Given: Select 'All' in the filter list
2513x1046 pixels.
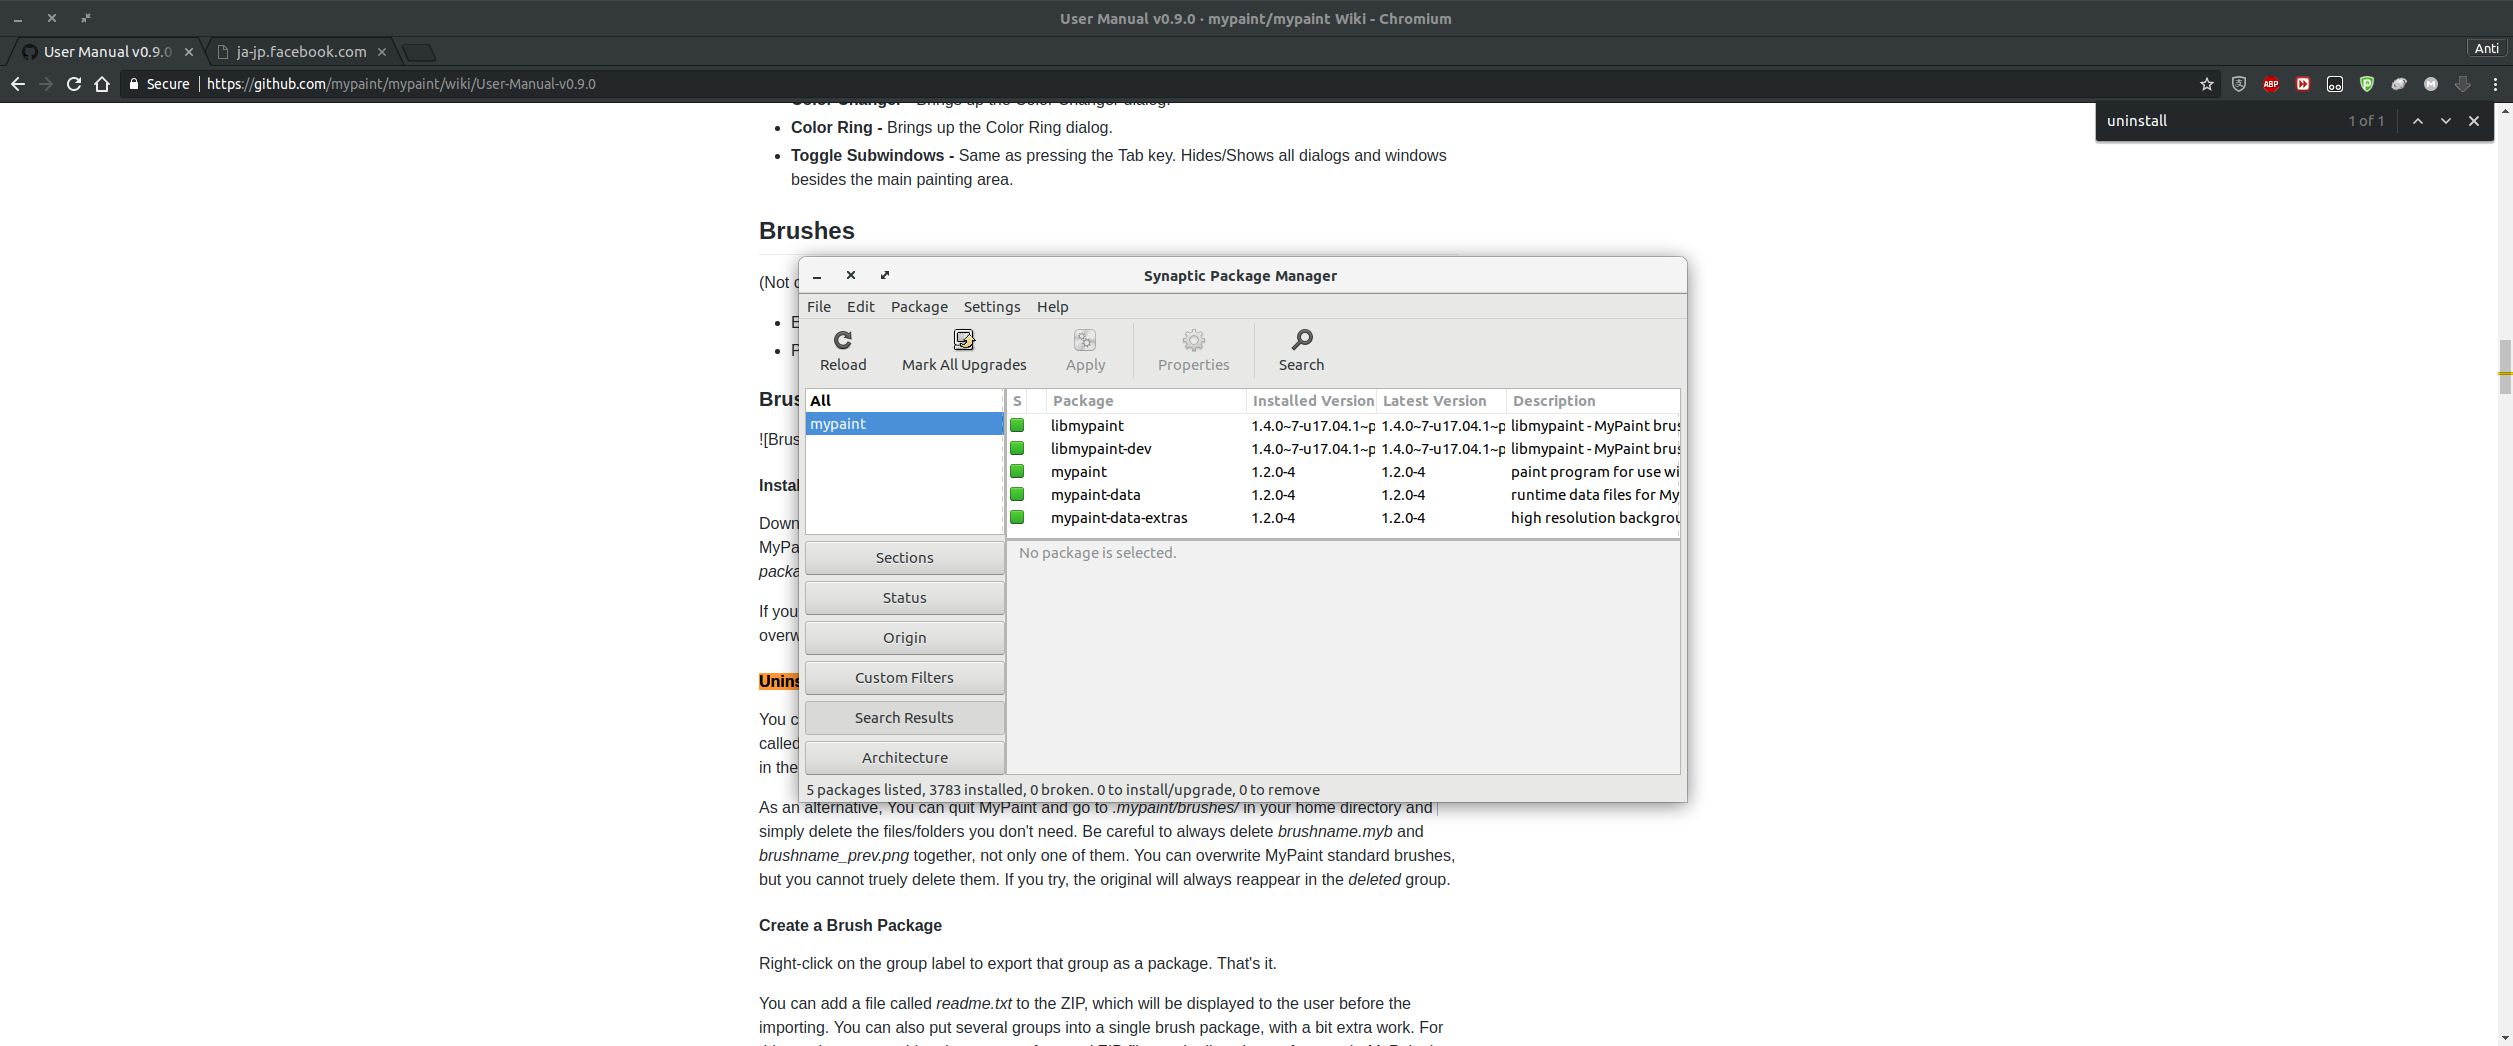Looking at the screenshot, I should tap(904, 401).
